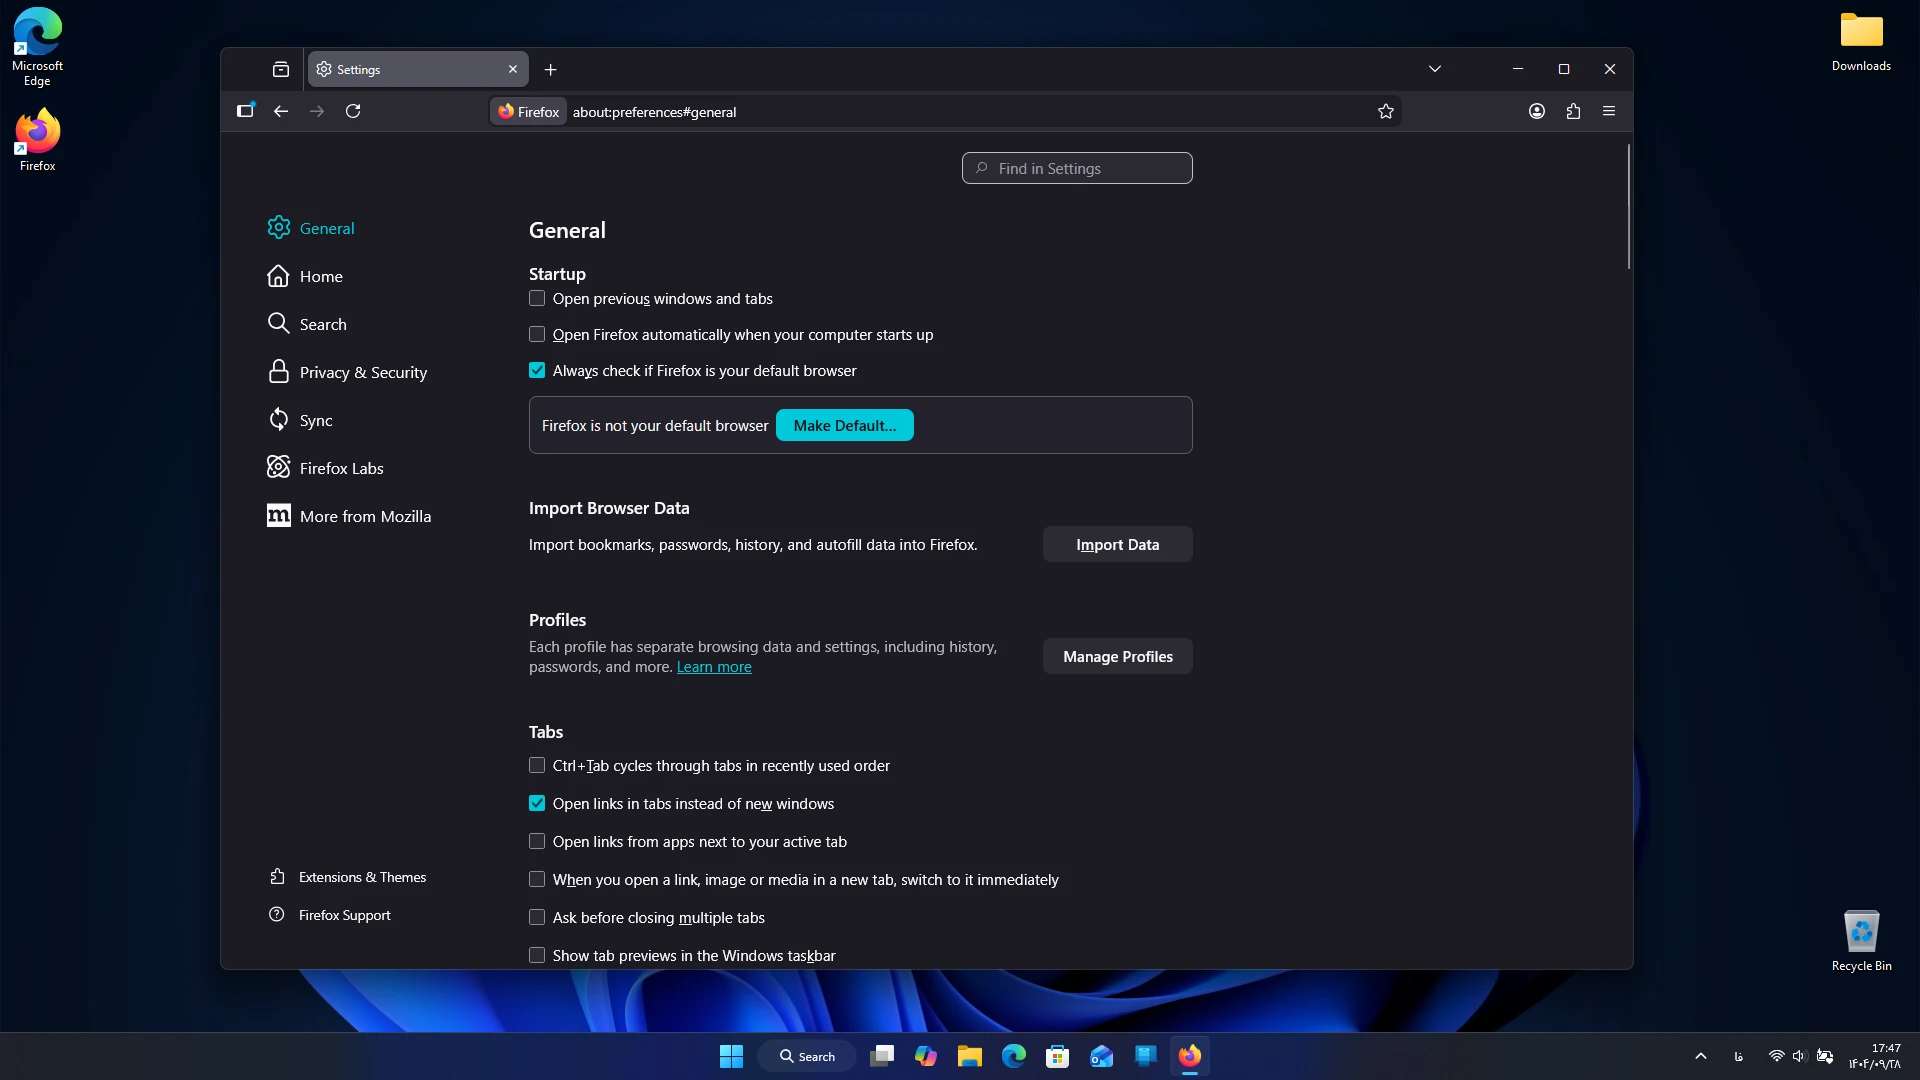Screen dimensions: 1920x1080
Task: Toggle the sidebar icon in toolbar
Action: 245,111
